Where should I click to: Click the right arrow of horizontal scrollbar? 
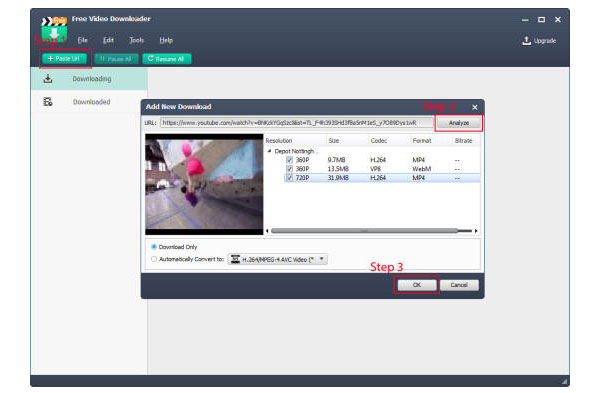click(476, 231)
